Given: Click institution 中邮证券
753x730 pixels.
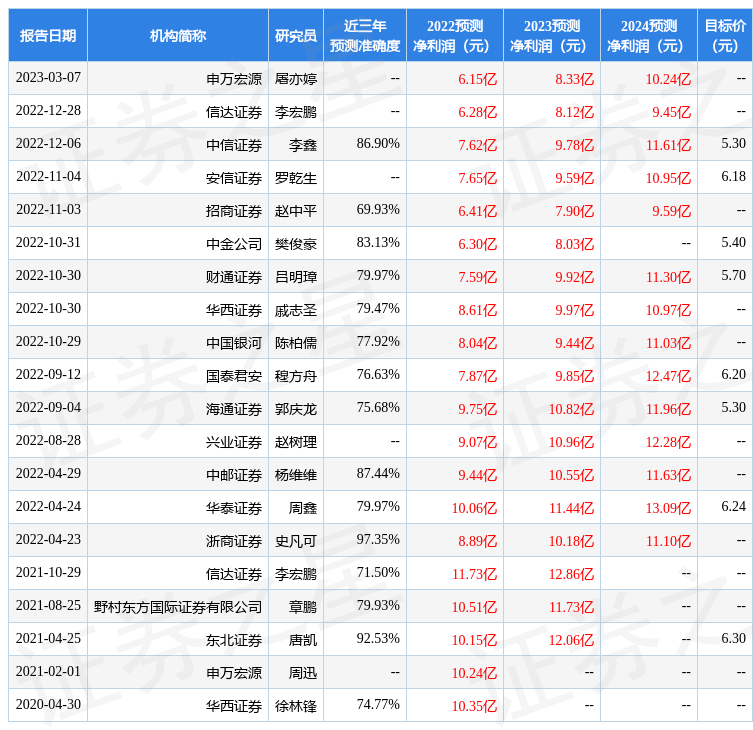Looking at the screenshot, I should point(234,475).
